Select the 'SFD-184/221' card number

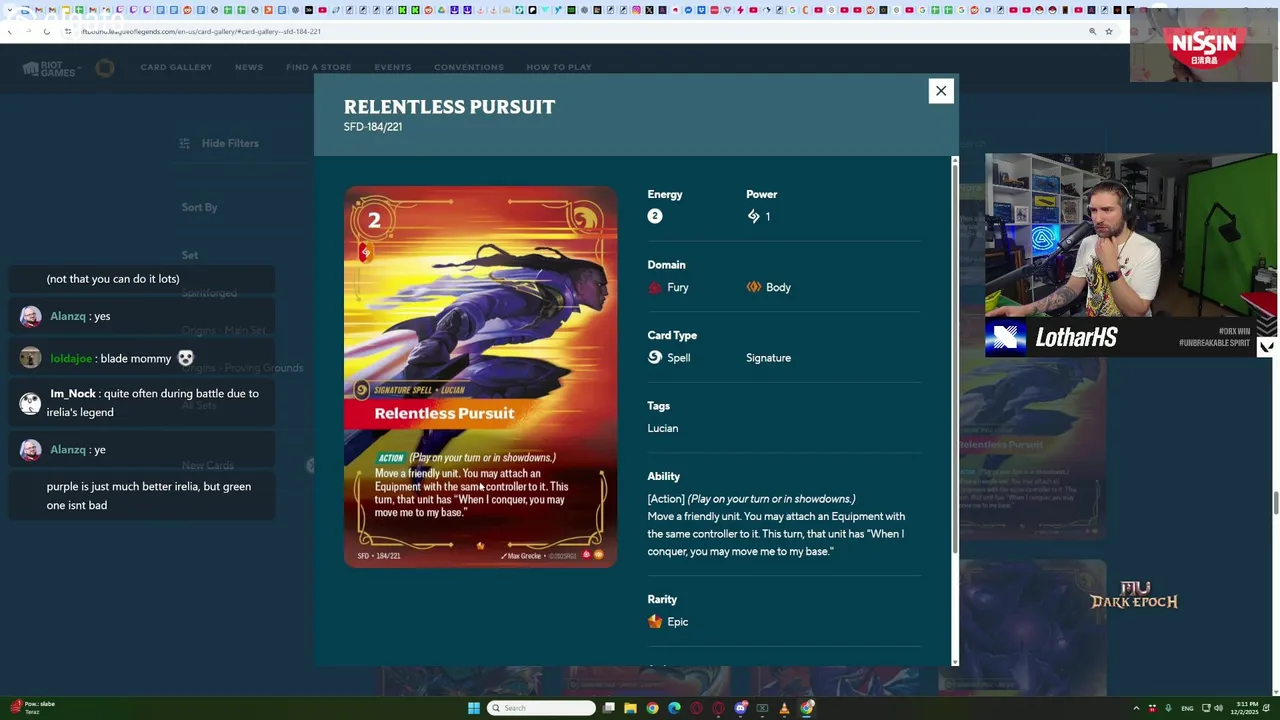373,127
